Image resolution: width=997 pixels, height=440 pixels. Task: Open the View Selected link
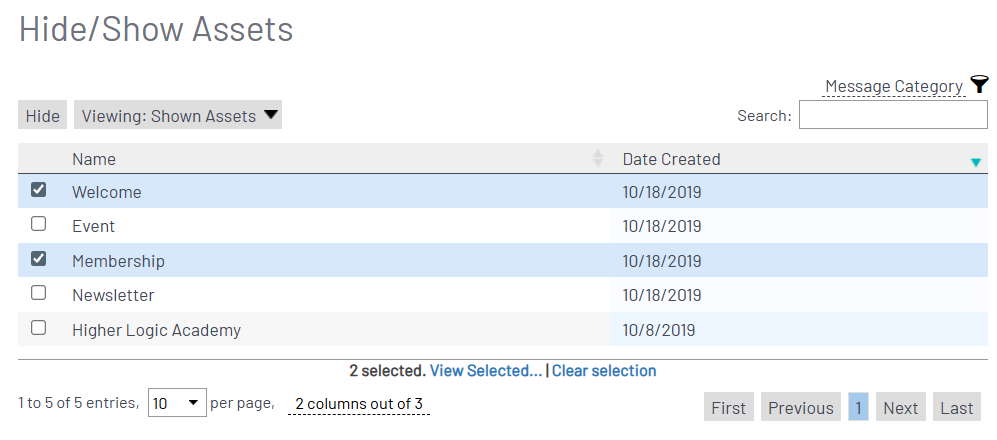tap(485, 371)
